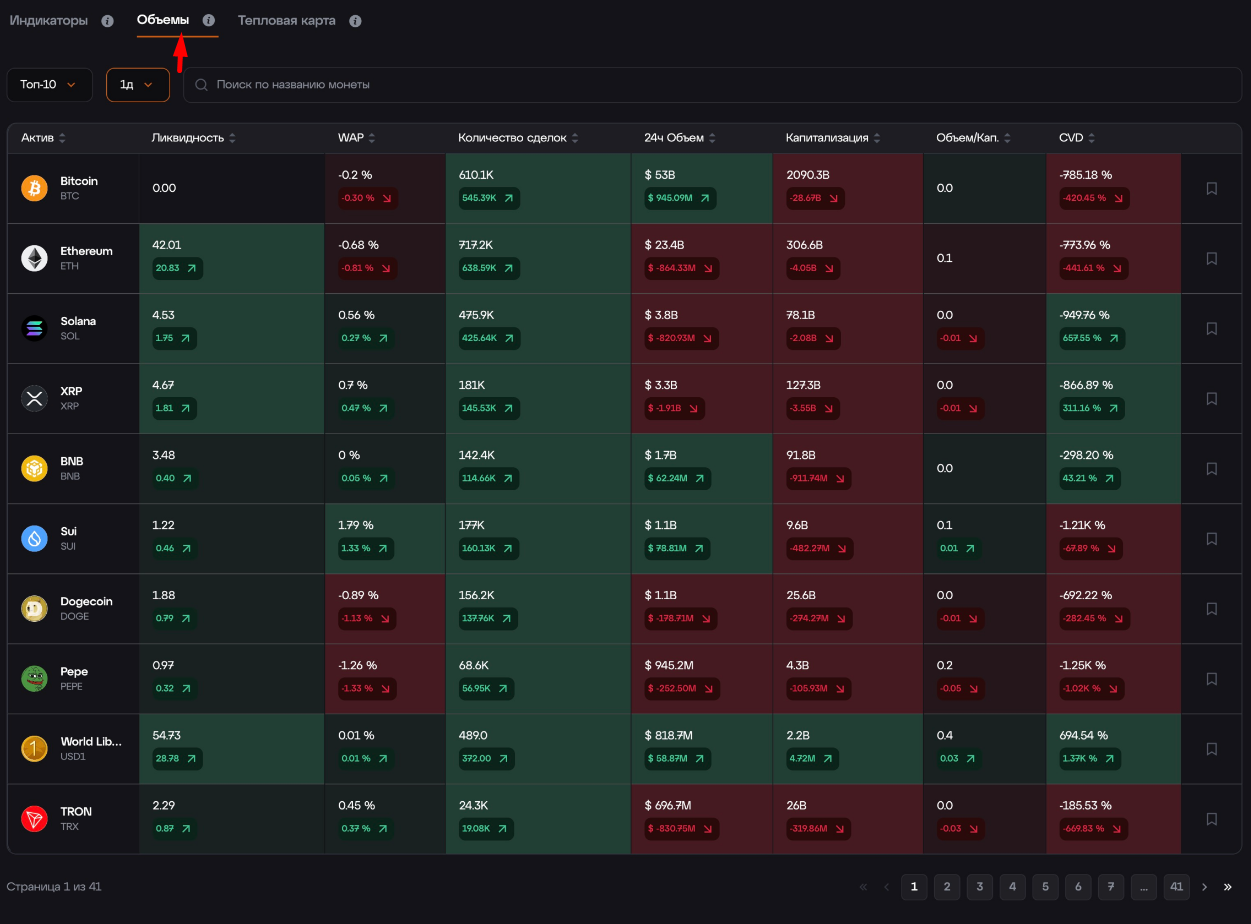Click the Dogecoin logo icon
The image size is (1251, 924).
point(34,608)
